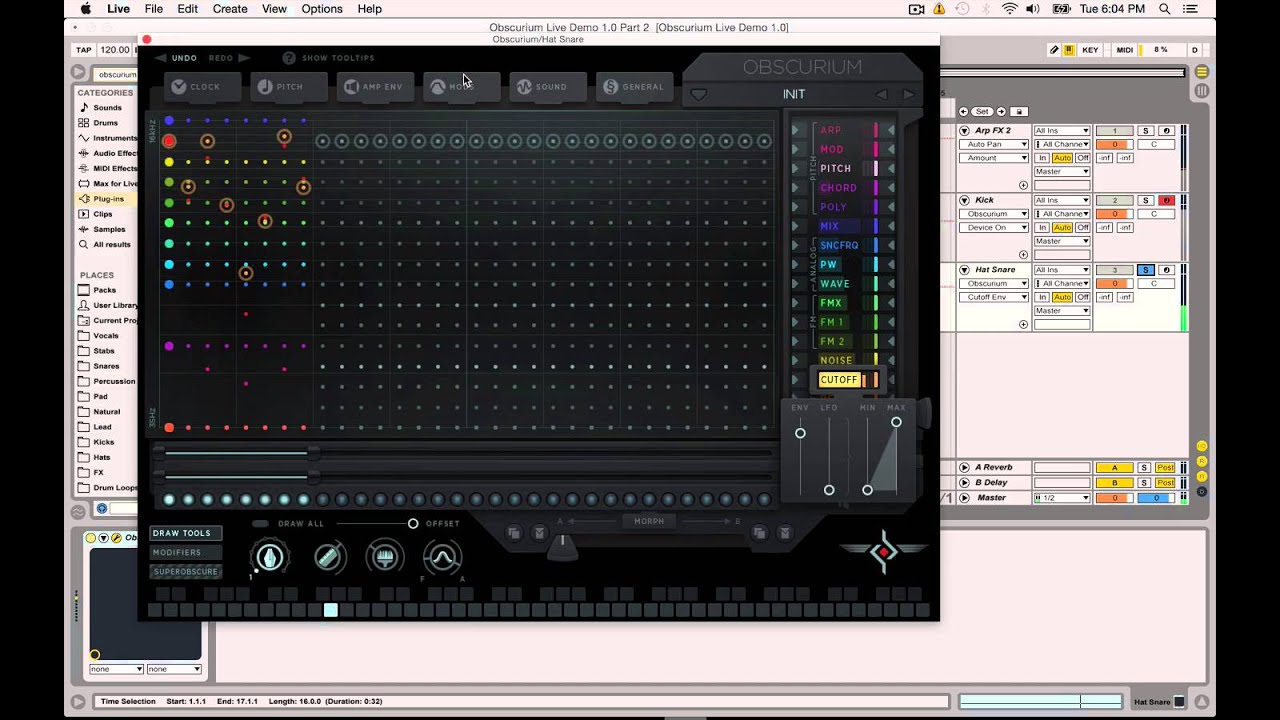Click the Spotlight search icon in menu bar

click(x=1165, y=9)
